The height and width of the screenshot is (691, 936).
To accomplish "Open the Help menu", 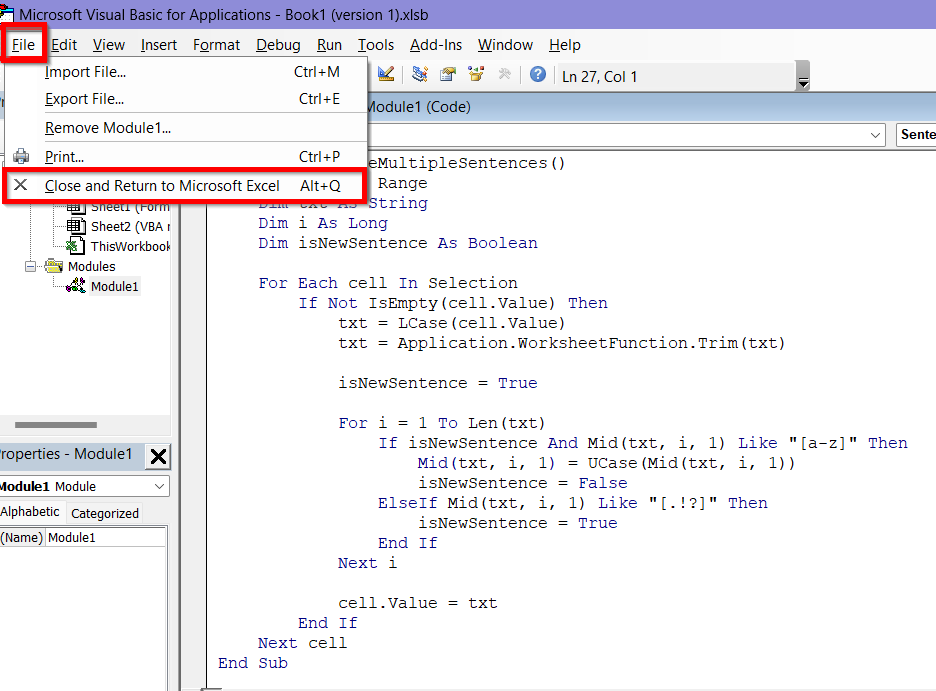I will (x=565, y=45).
